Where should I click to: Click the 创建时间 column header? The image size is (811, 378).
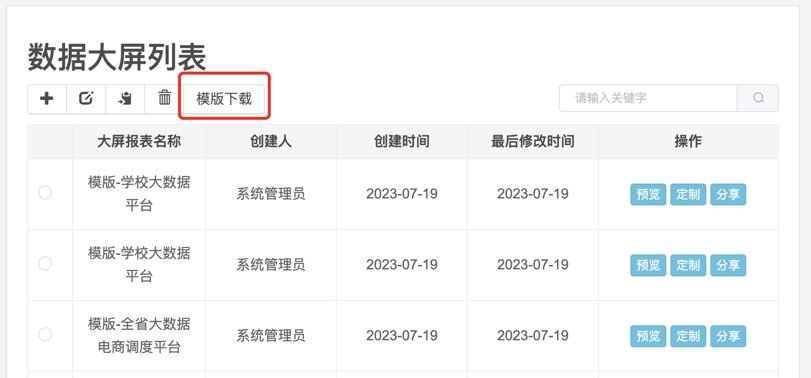(x=402, y=142)
